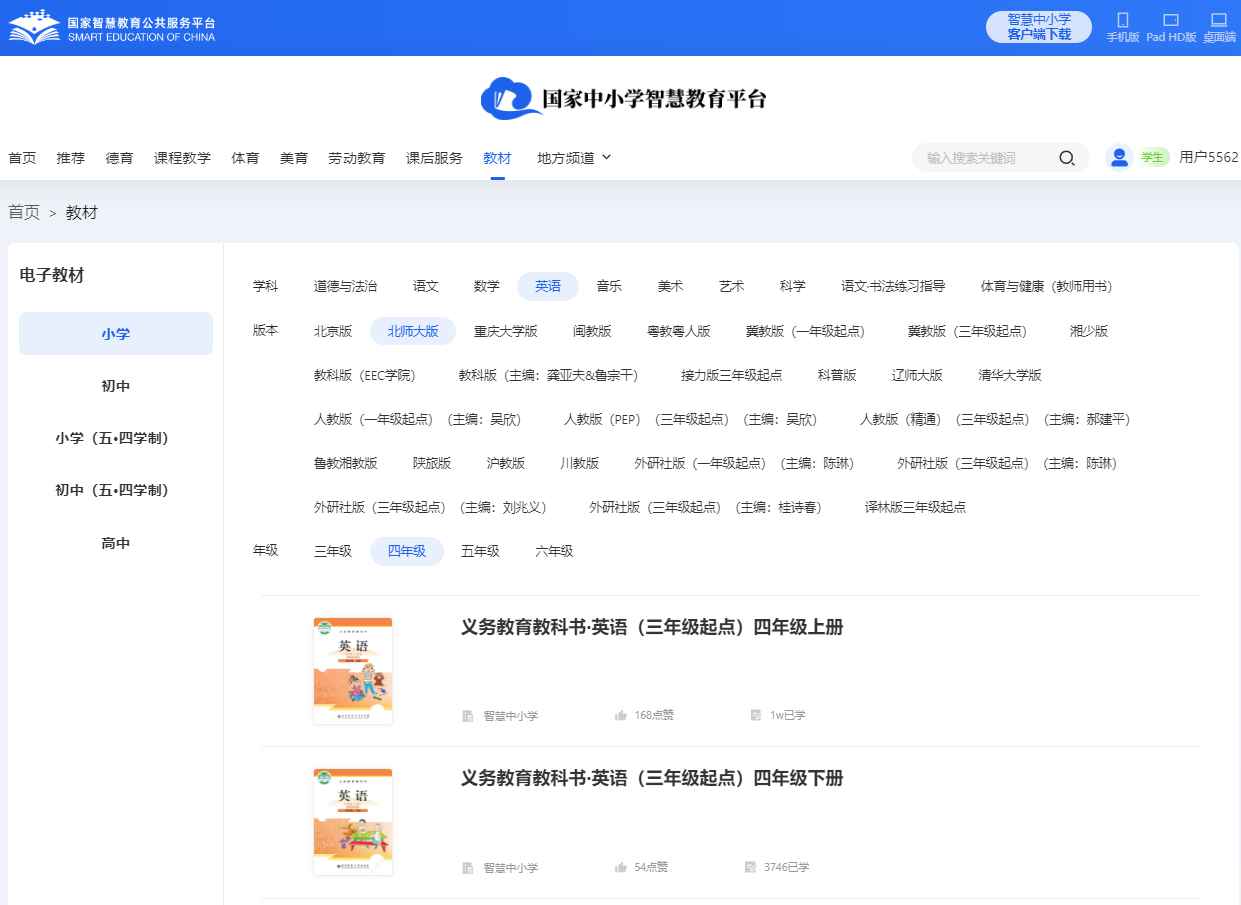Viewport: 1241px width, 905px height.
Task: Click the study count icon beside 1w已学
Action: [x=756, y=715]
